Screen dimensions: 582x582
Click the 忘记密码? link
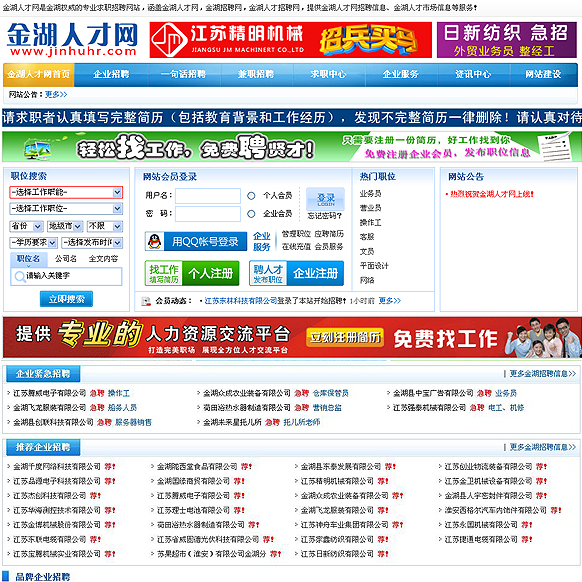pyautogui.click(x=325, y=216)
